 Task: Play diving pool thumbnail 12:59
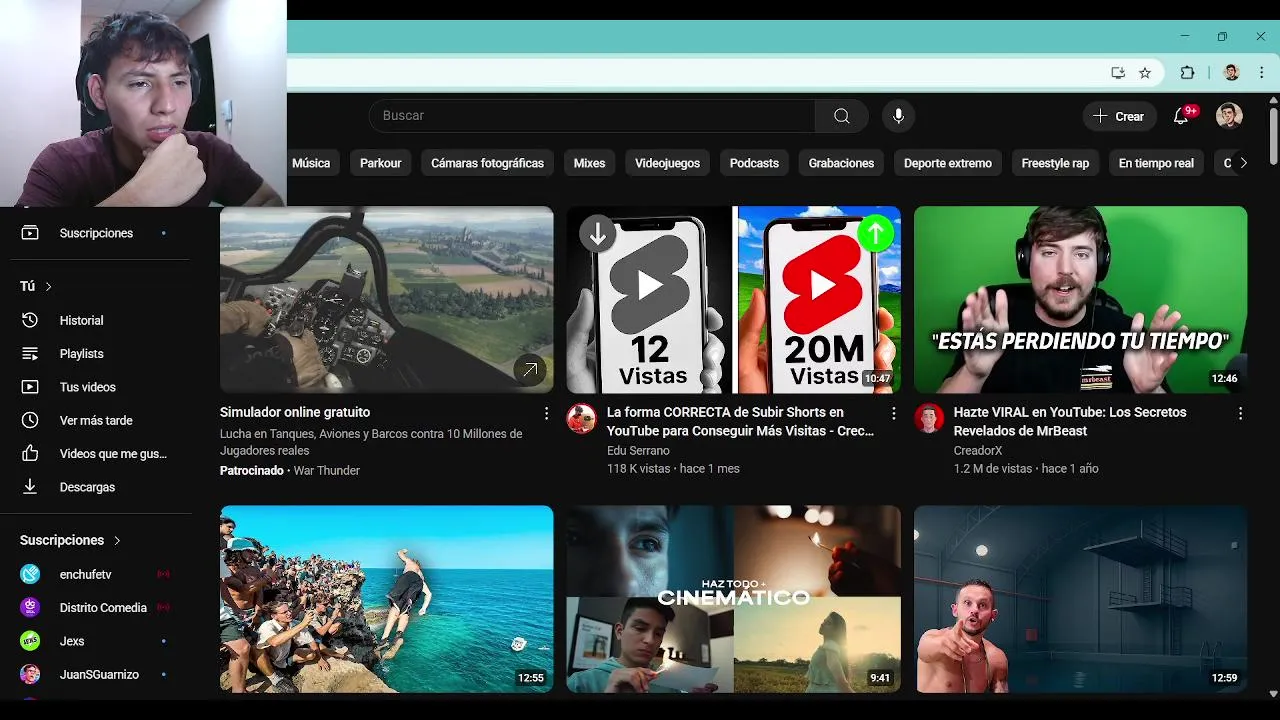tap(1081, 599)
